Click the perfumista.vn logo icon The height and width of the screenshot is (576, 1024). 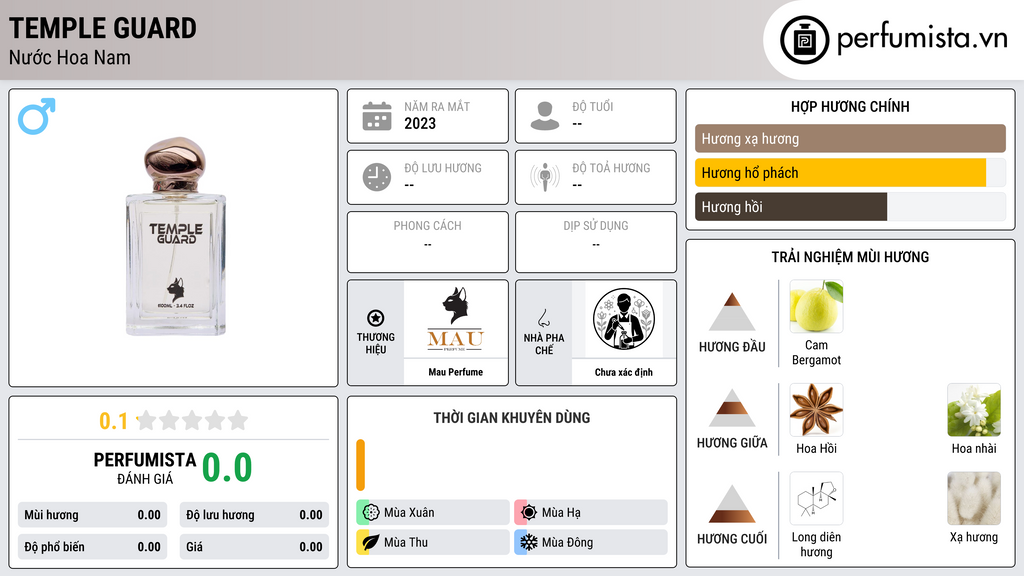tap(804, 40)
